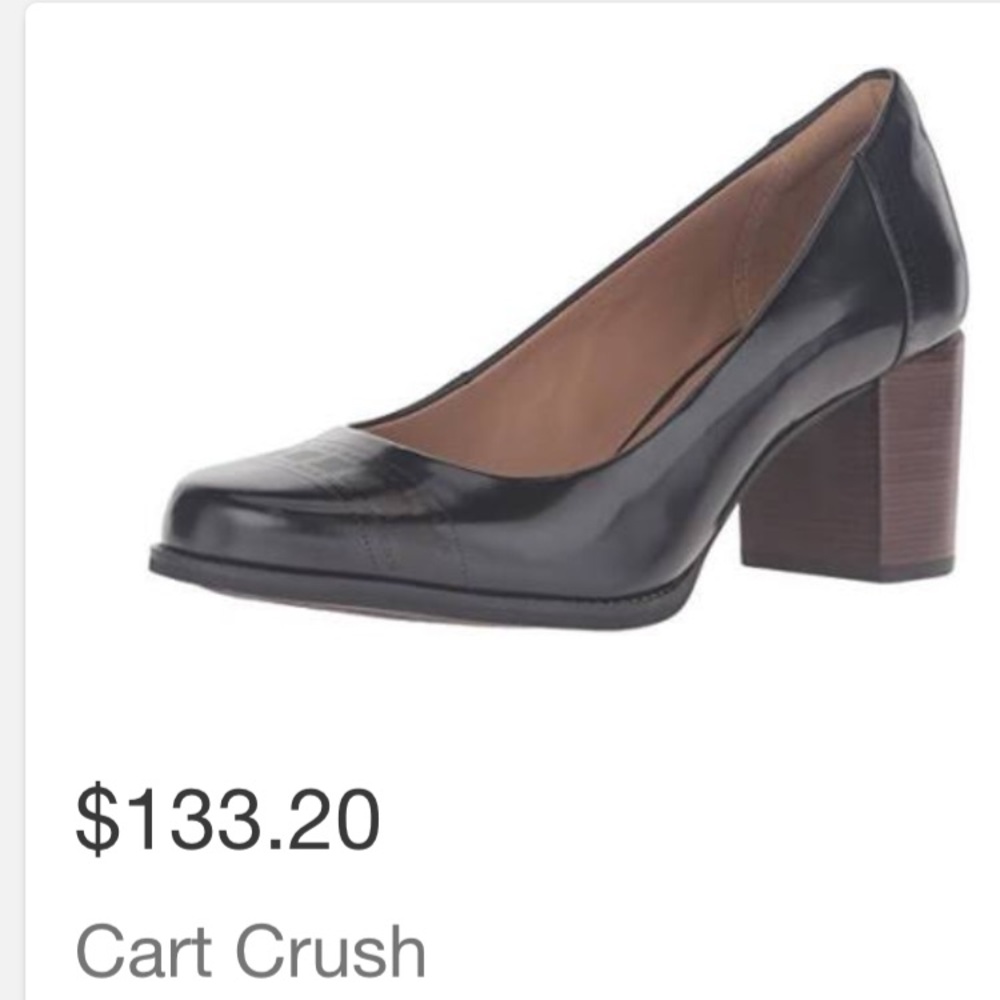Click the dollar sign in the price

coord(97,820)
